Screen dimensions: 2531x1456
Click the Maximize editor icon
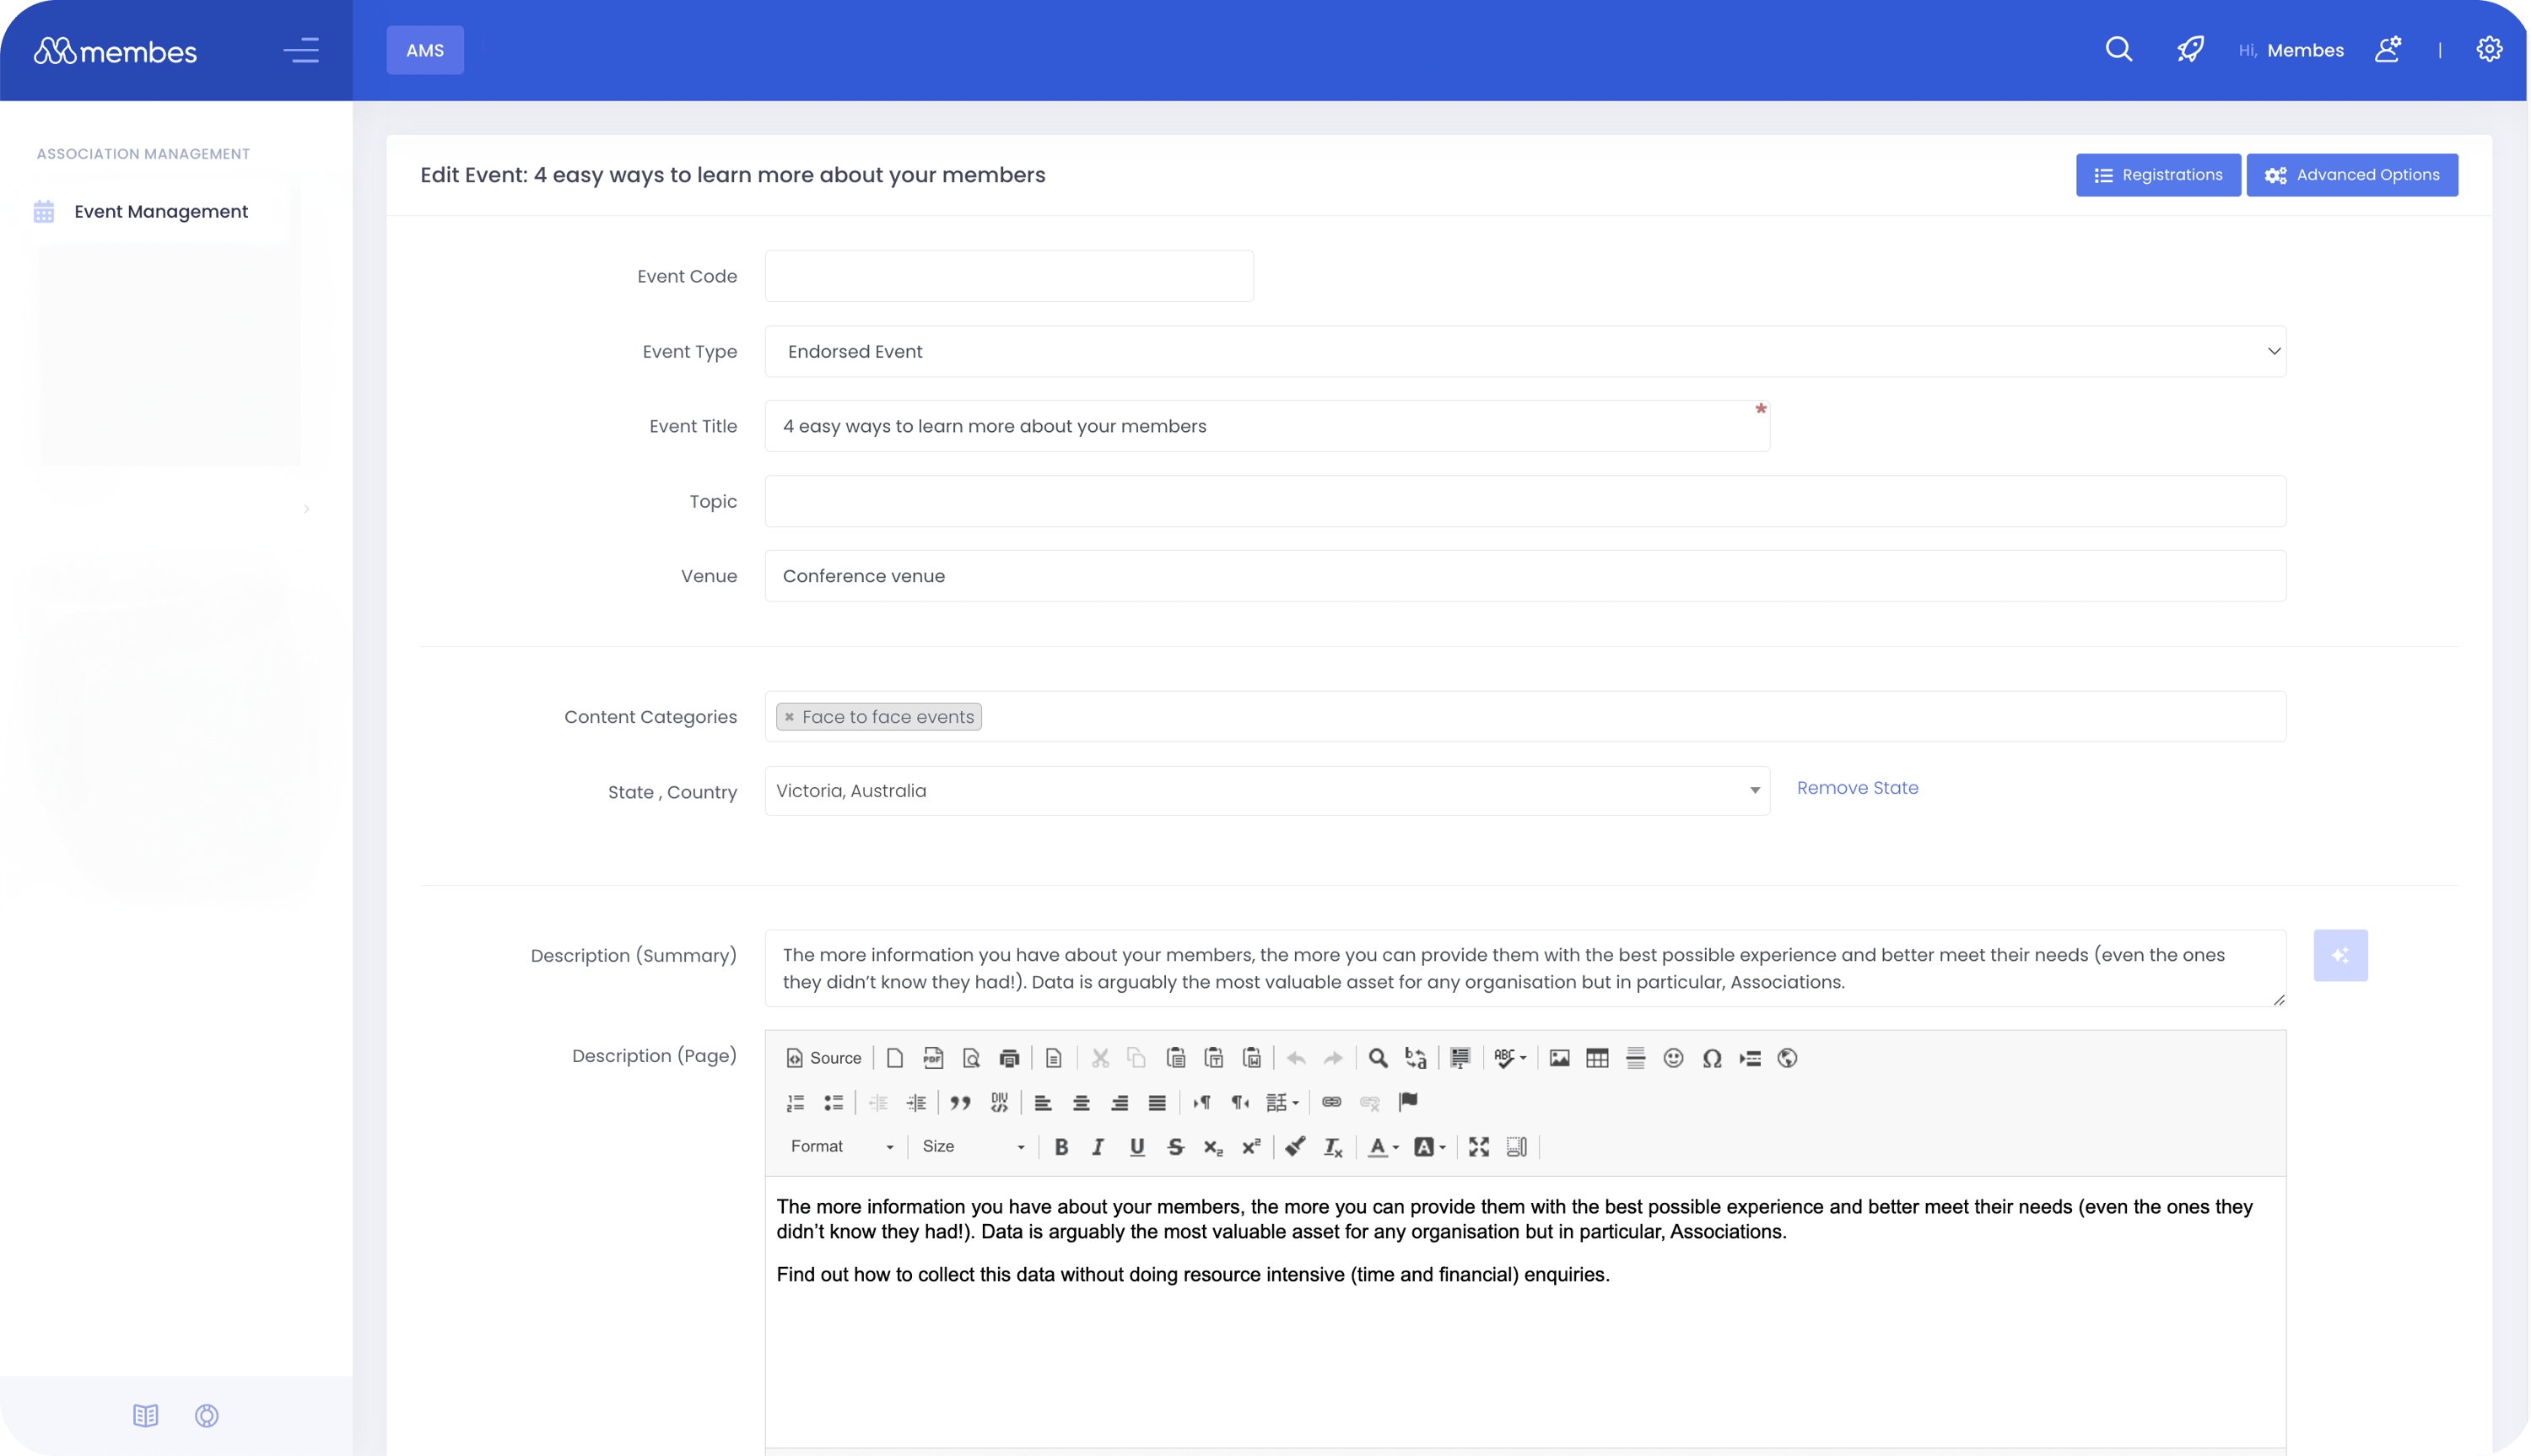pyautogui.click(x=1479, y=1147)
